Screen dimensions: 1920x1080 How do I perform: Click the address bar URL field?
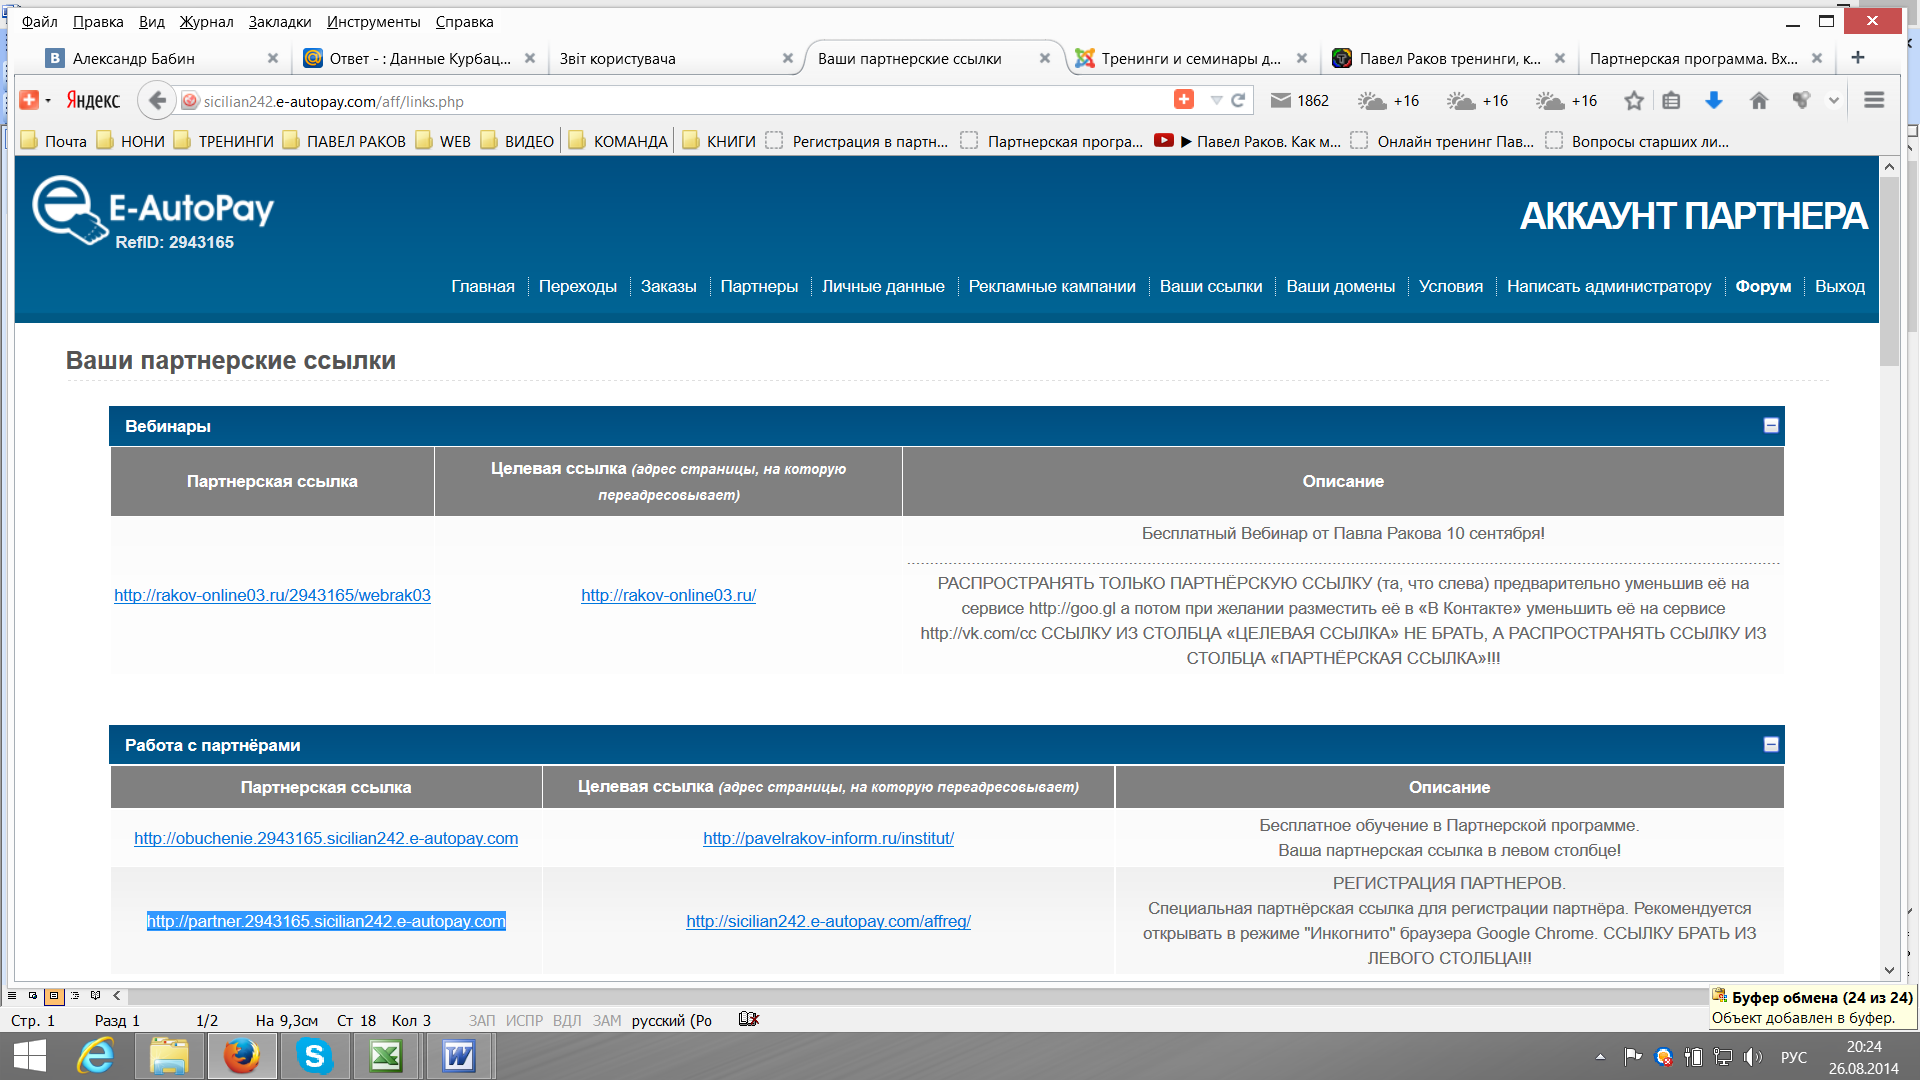(680, 100)
